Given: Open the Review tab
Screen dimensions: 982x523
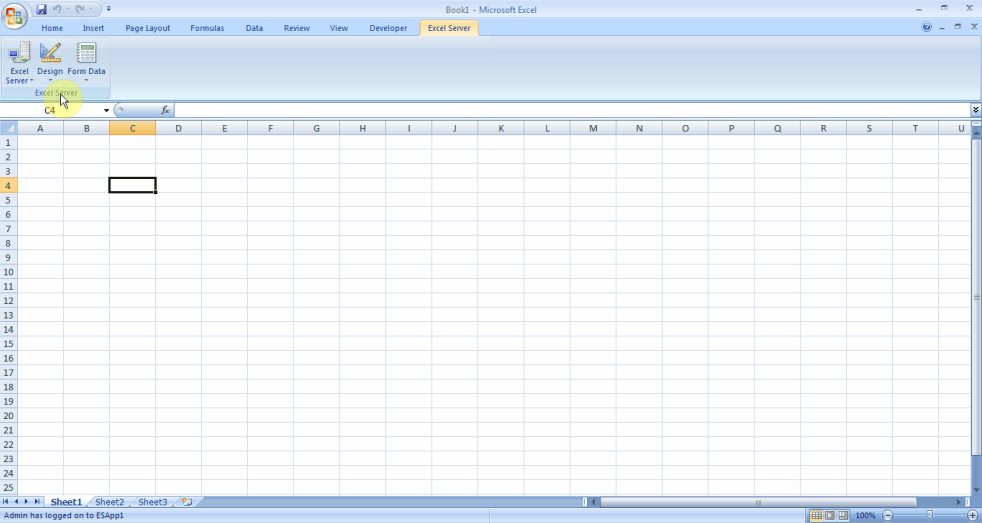Looking at the screenshot, I should [x=297, y=28].
